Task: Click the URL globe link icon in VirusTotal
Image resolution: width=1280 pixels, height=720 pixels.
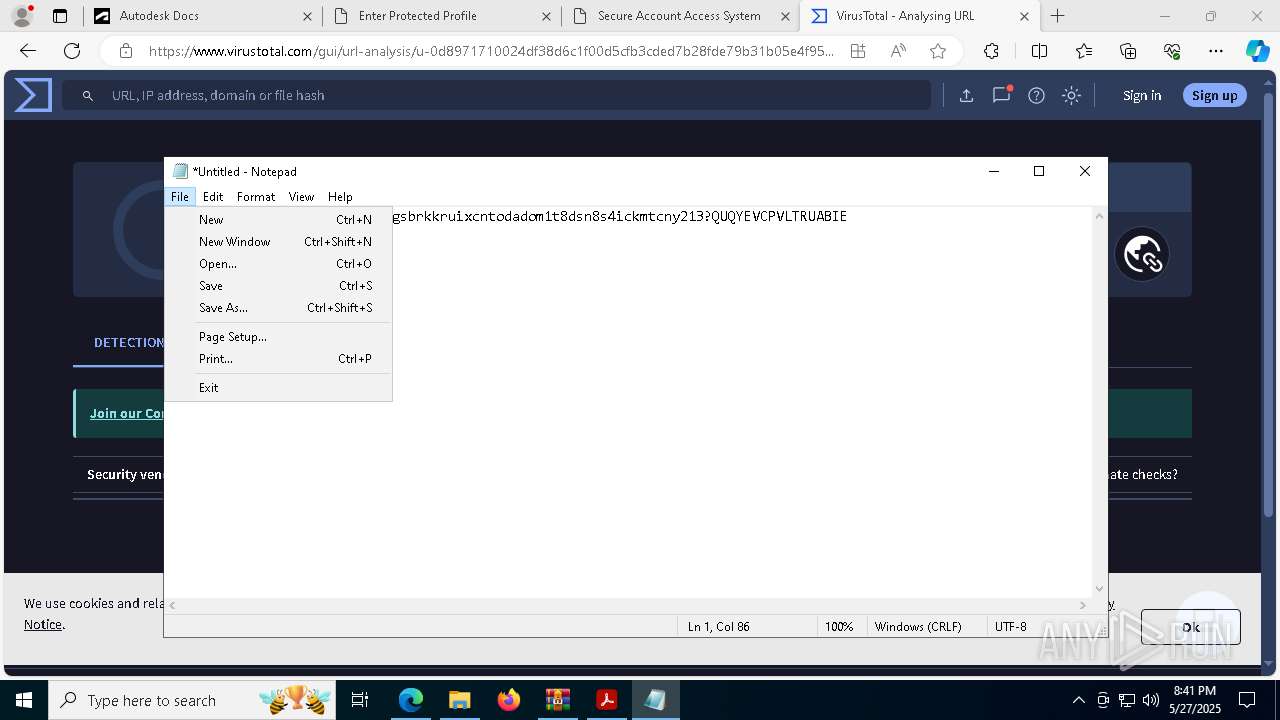Action: pos(1142,254)
